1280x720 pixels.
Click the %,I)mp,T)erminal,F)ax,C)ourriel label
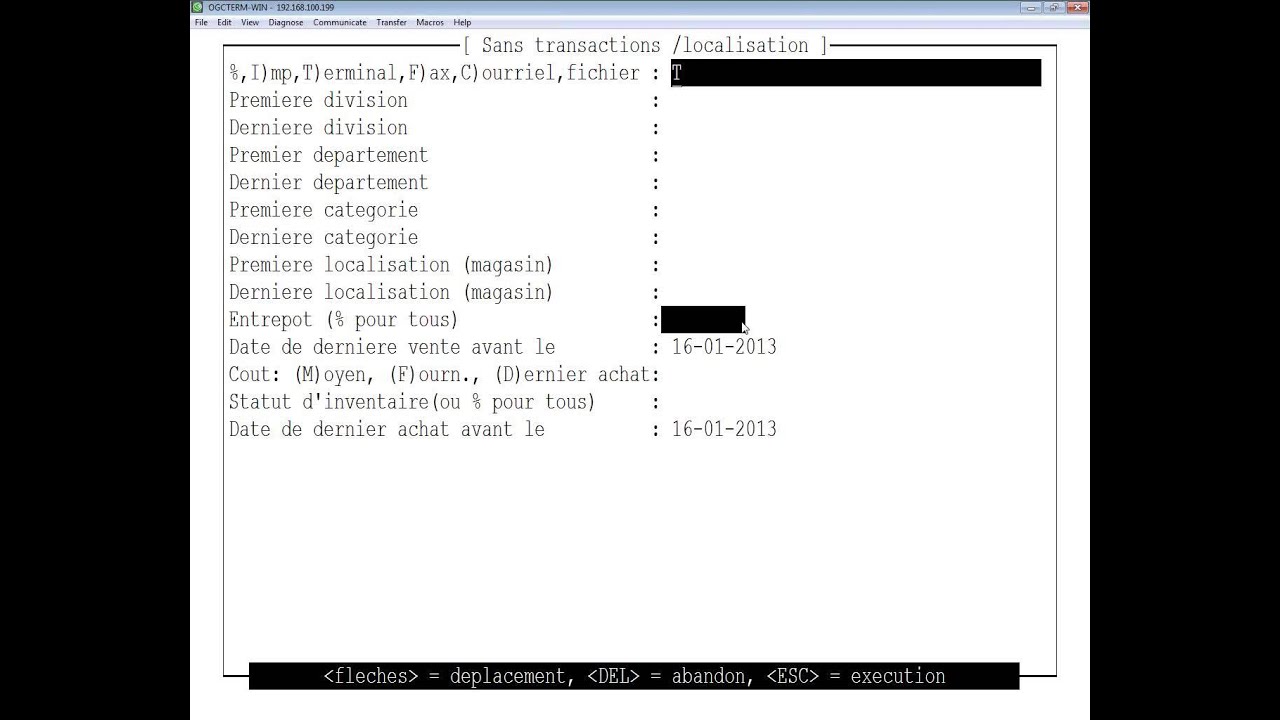click(434, 74)
